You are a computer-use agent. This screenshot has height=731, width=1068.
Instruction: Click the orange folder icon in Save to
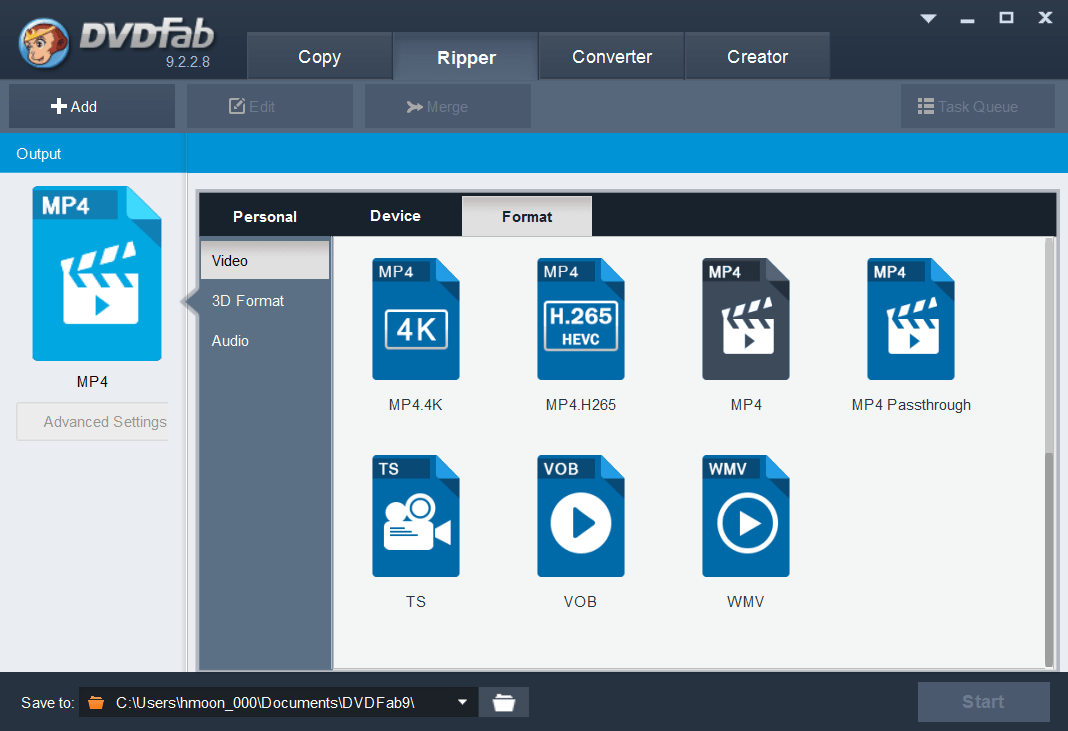coord(96,702)
